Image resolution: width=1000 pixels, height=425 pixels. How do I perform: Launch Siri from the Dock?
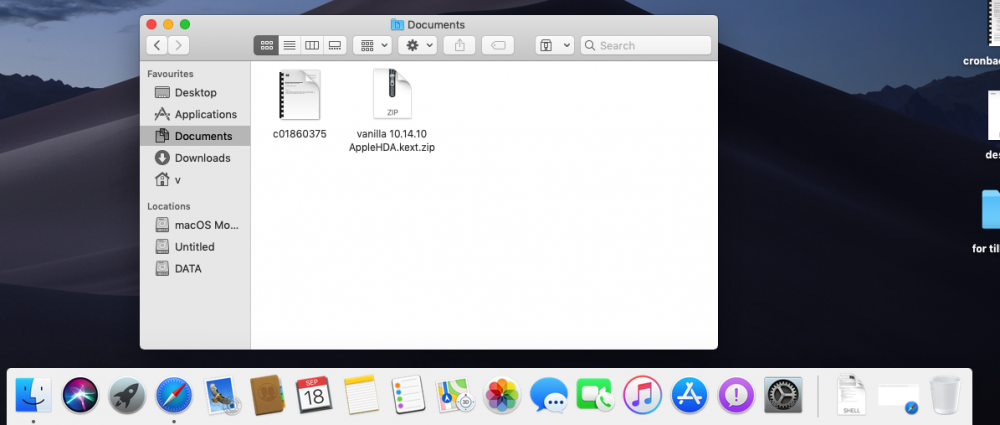coord(80,395)
